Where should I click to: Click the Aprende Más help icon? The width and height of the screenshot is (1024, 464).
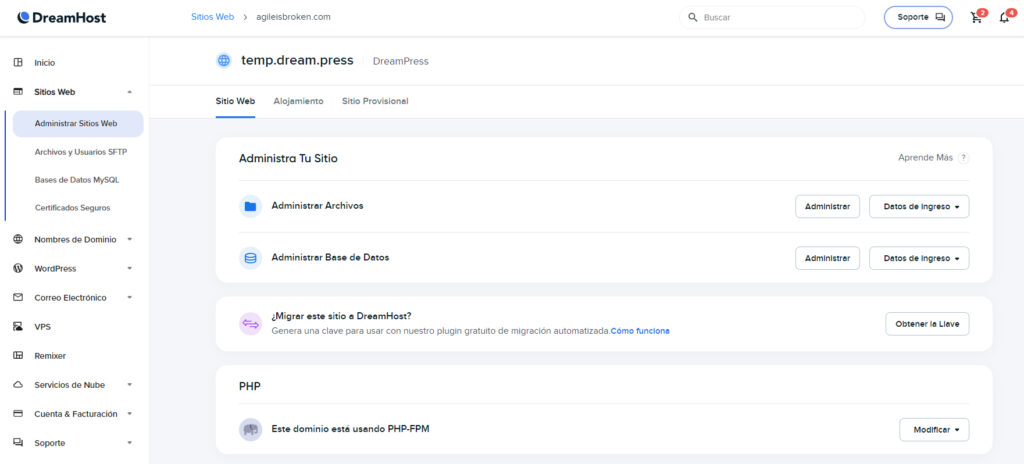(964, 158)
